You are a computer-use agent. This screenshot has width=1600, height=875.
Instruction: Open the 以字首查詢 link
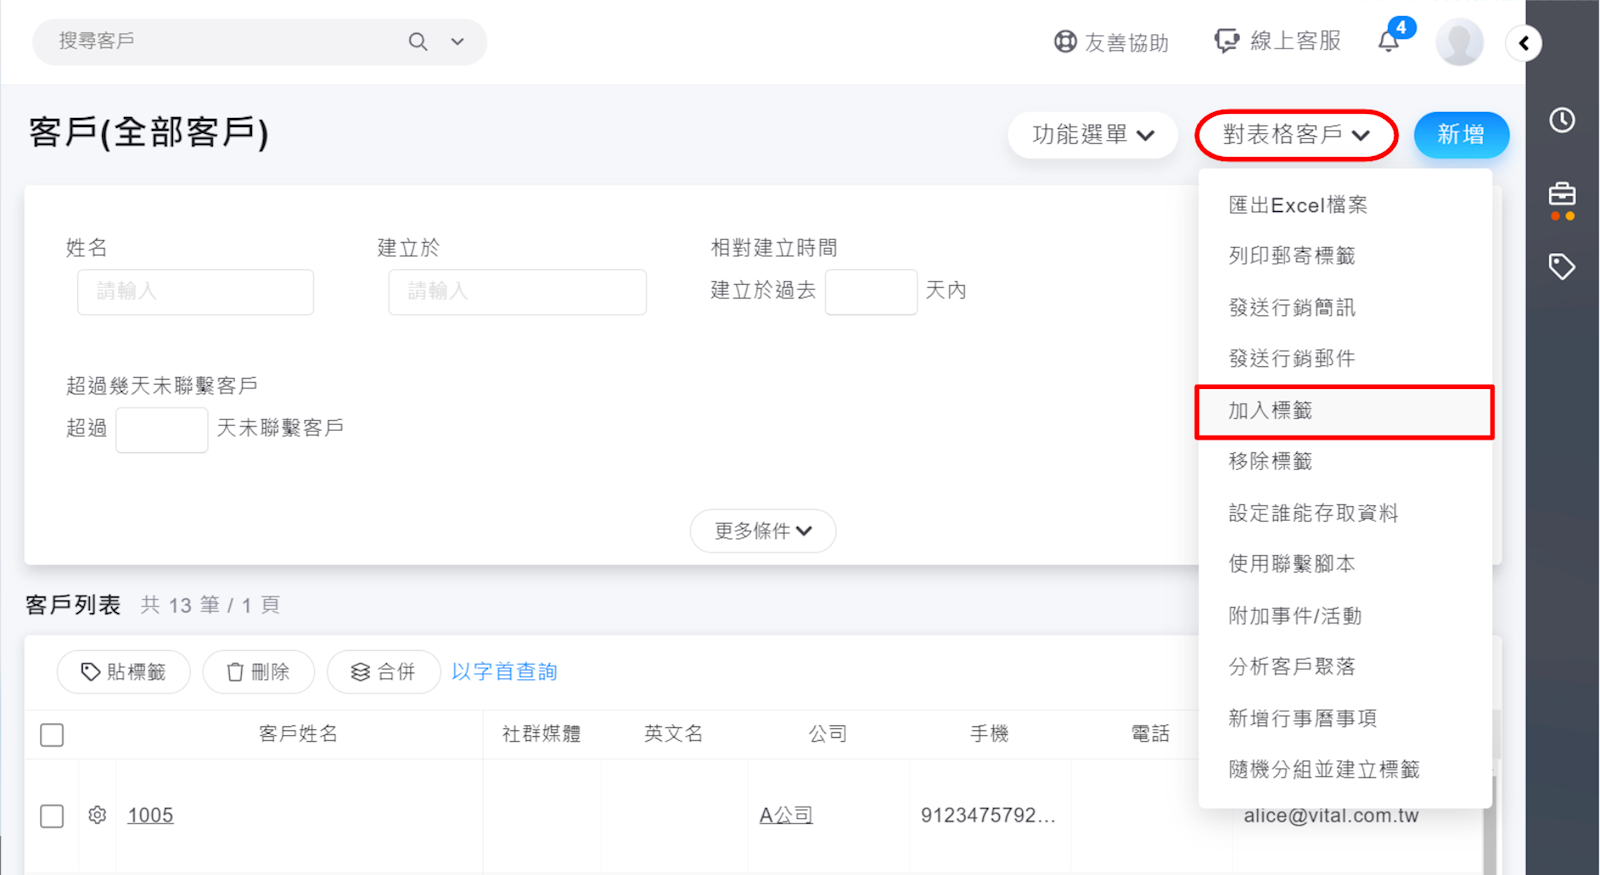coord(504,672)
